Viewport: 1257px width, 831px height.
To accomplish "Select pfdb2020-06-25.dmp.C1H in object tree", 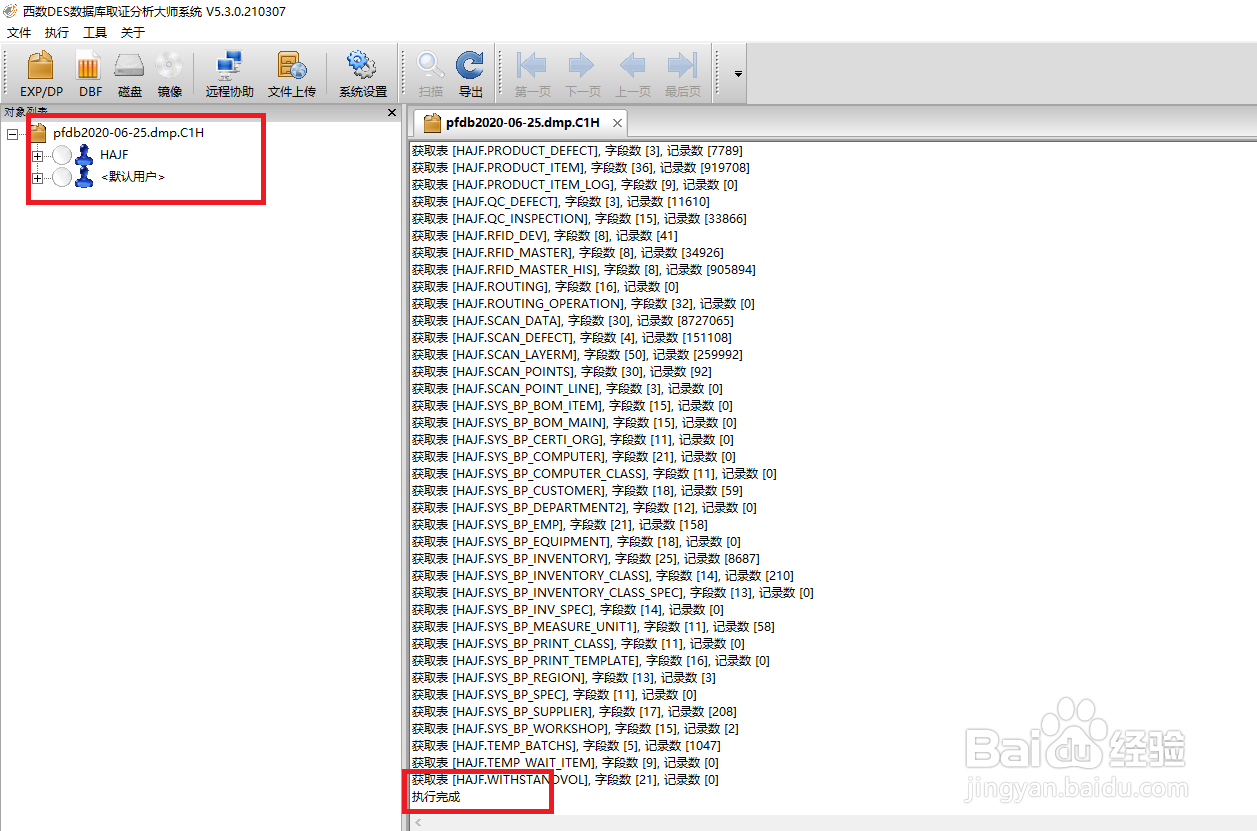I will click(128, 132).
